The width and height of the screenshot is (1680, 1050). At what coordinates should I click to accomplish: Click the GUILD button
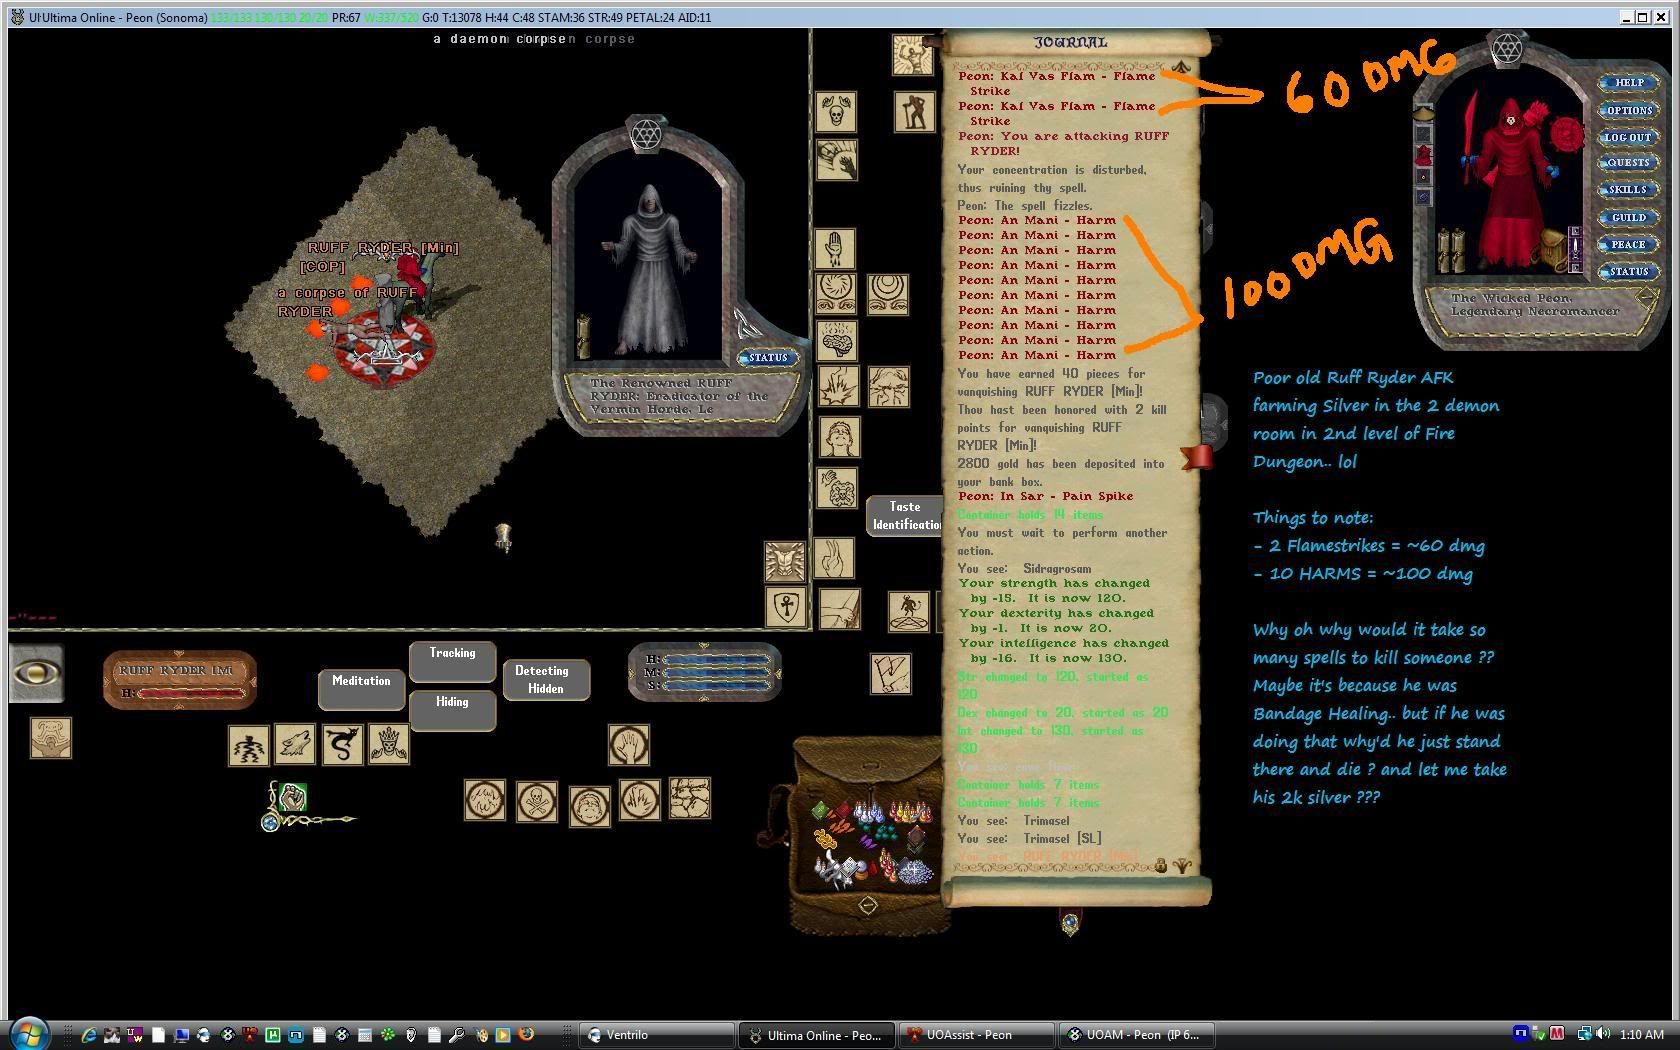click(1628, 218)
